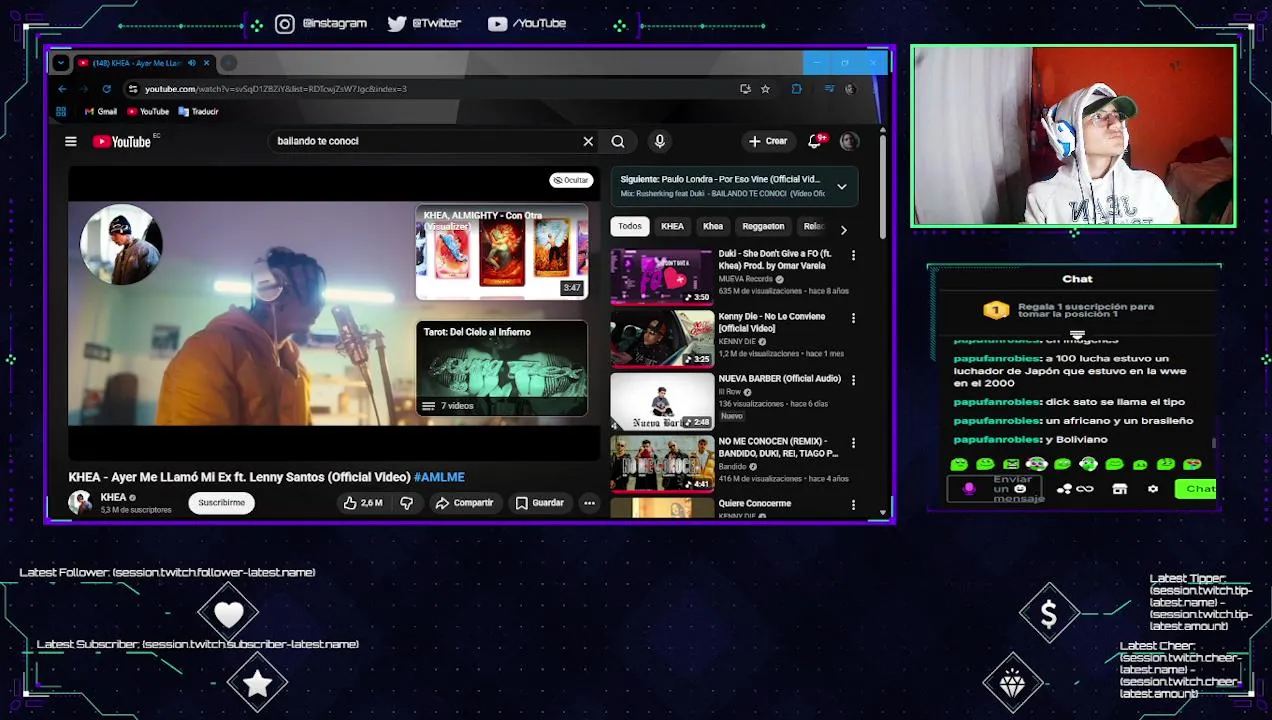Open options for Duki She Don't Give a FO
Screen dimensions: 1272x720
[x=853, y=256]
